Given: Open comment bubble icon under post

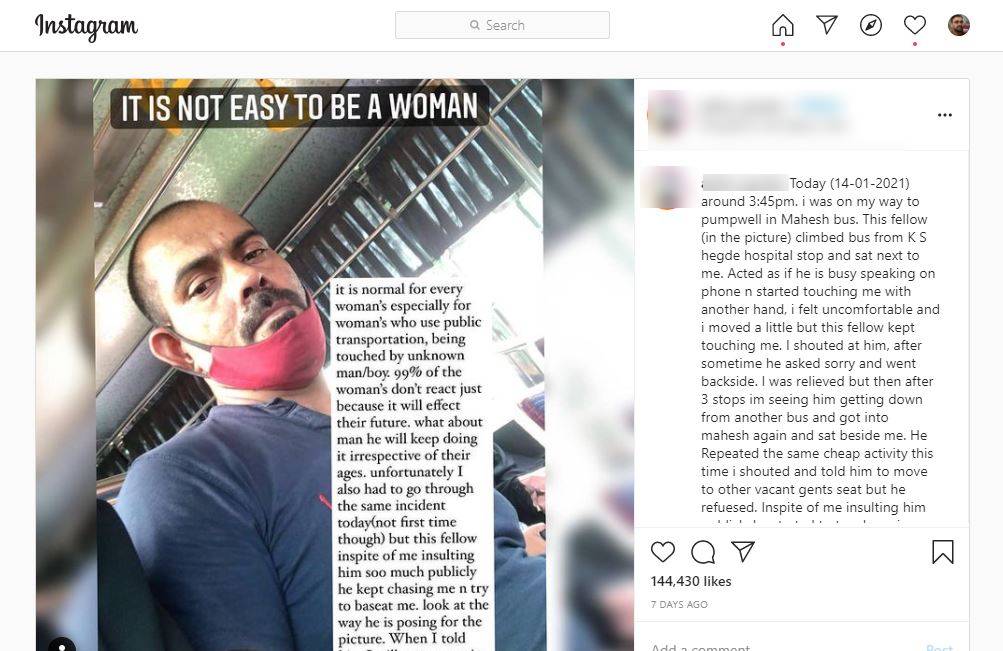Looking at the screenshot, I should (703, 552).
